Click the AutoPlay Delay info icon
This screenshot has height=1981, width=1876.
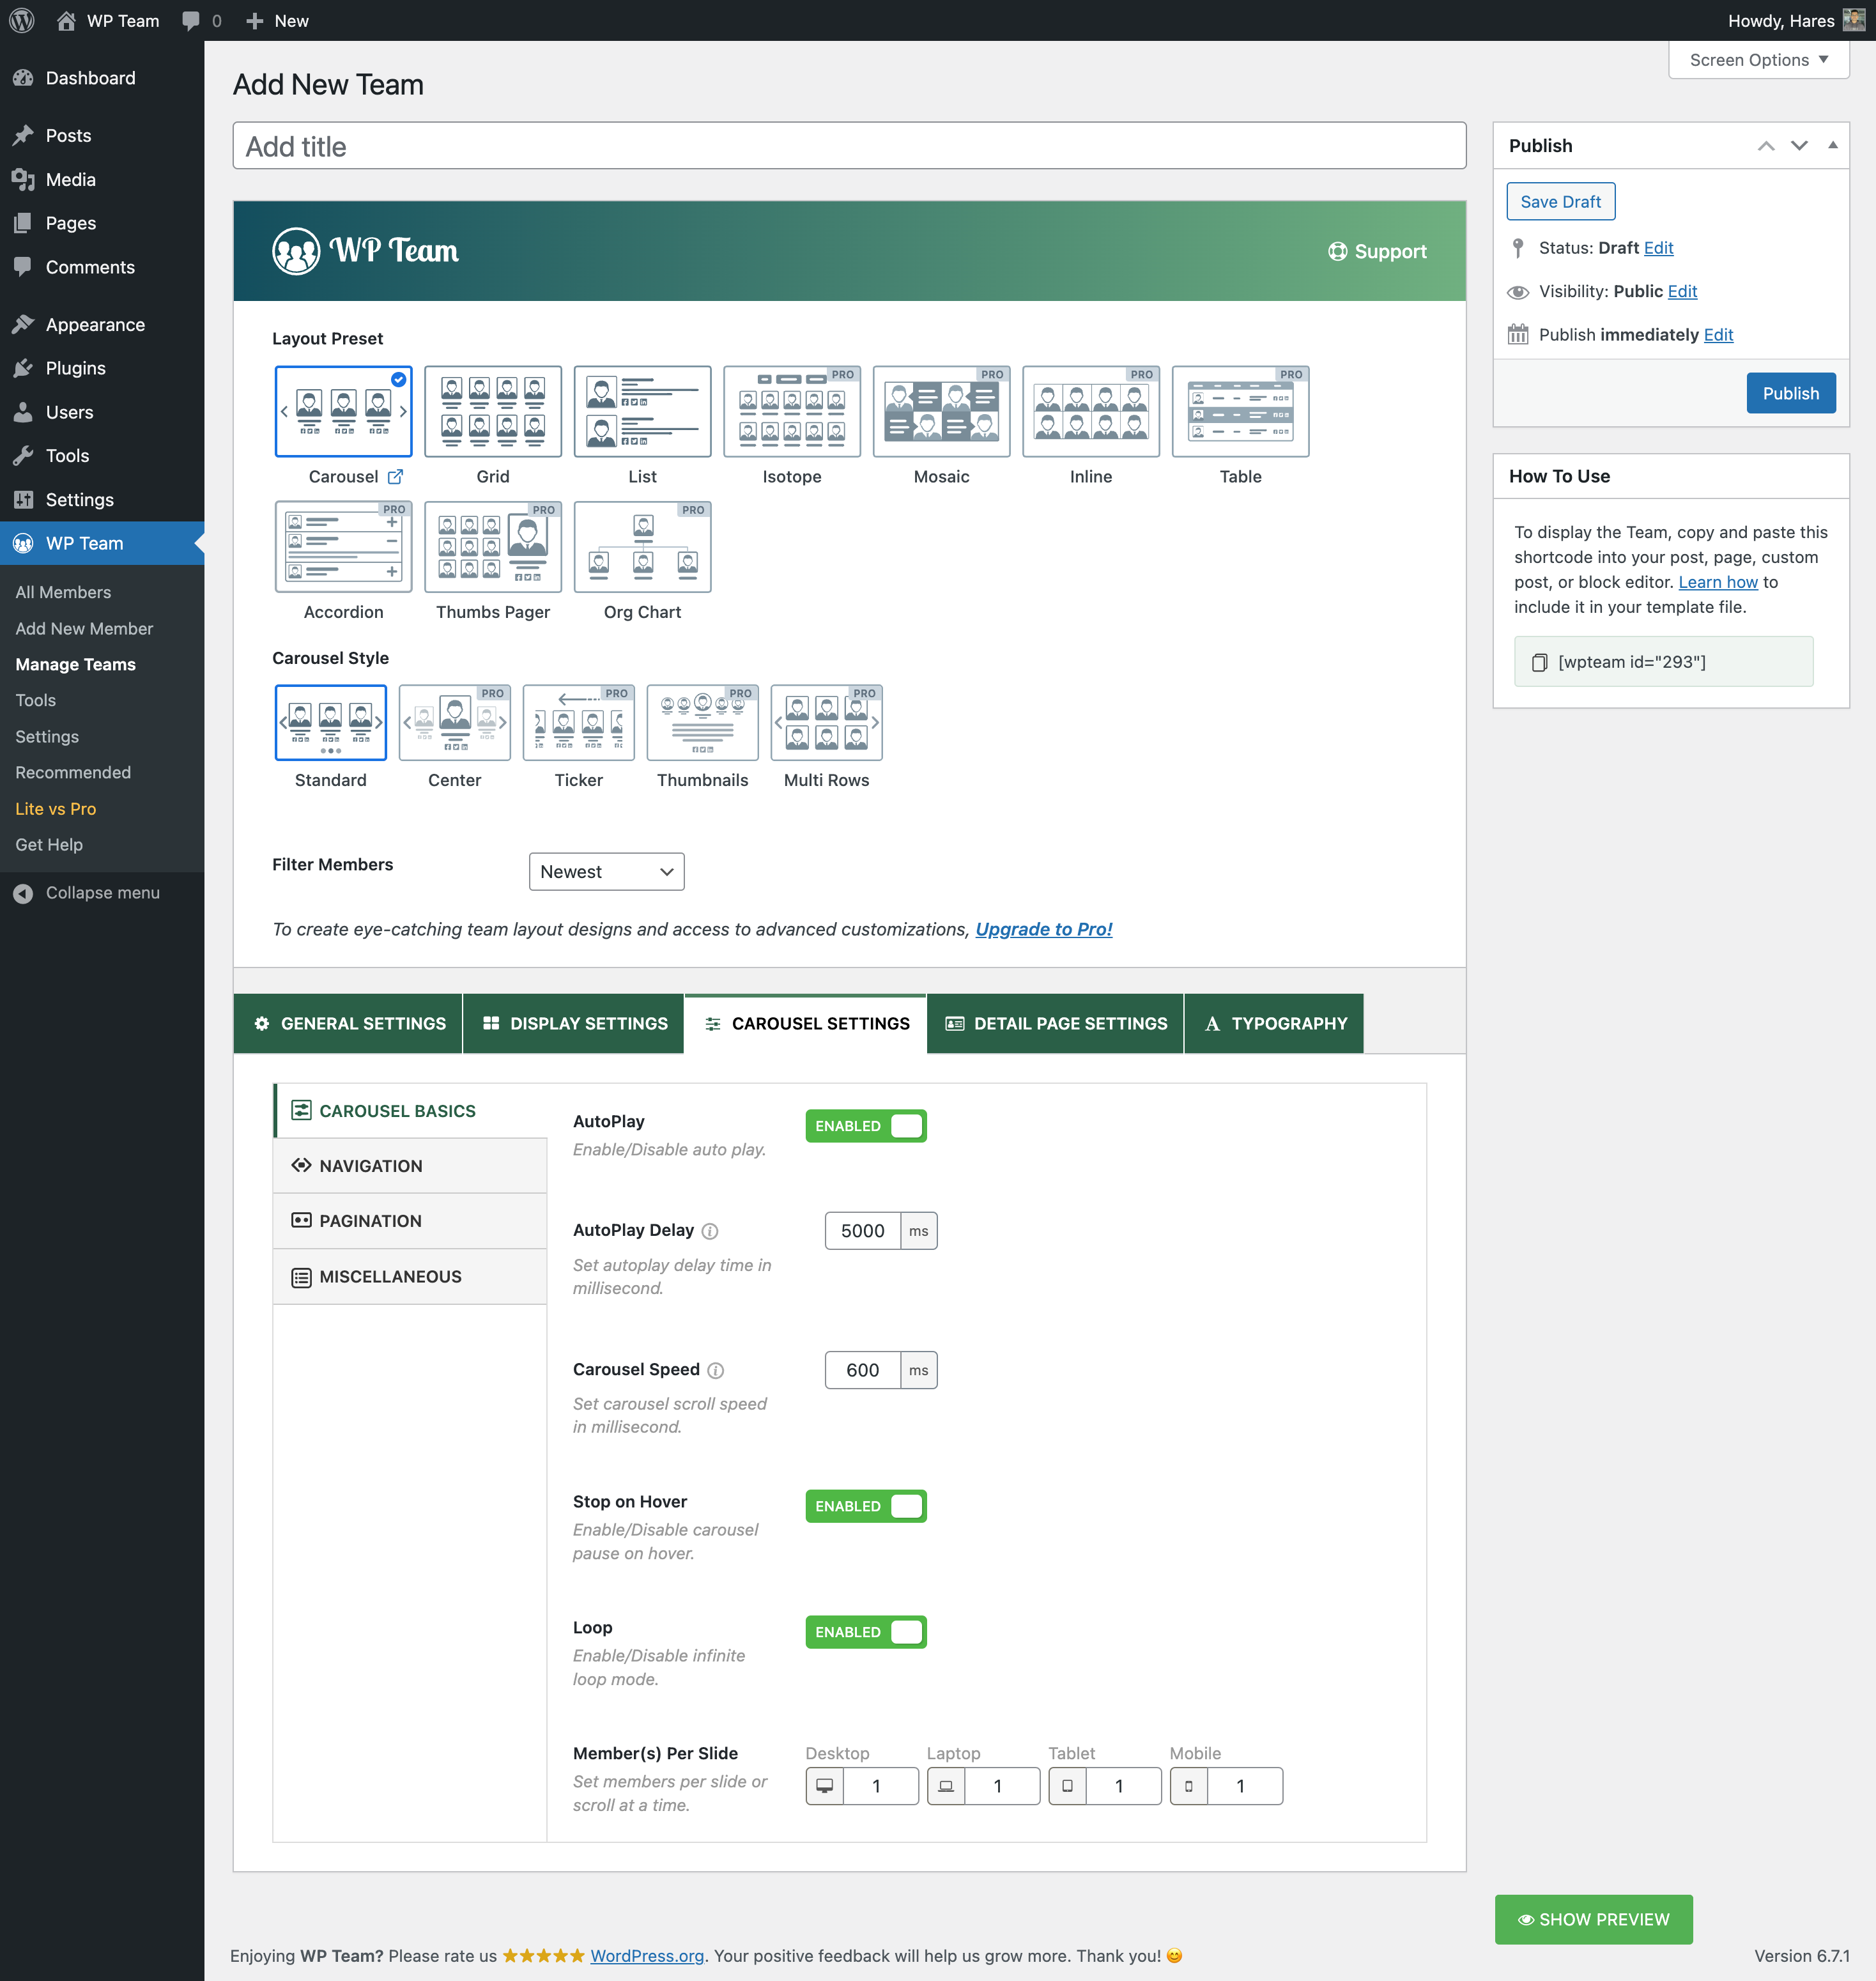tap(710, 1231)
